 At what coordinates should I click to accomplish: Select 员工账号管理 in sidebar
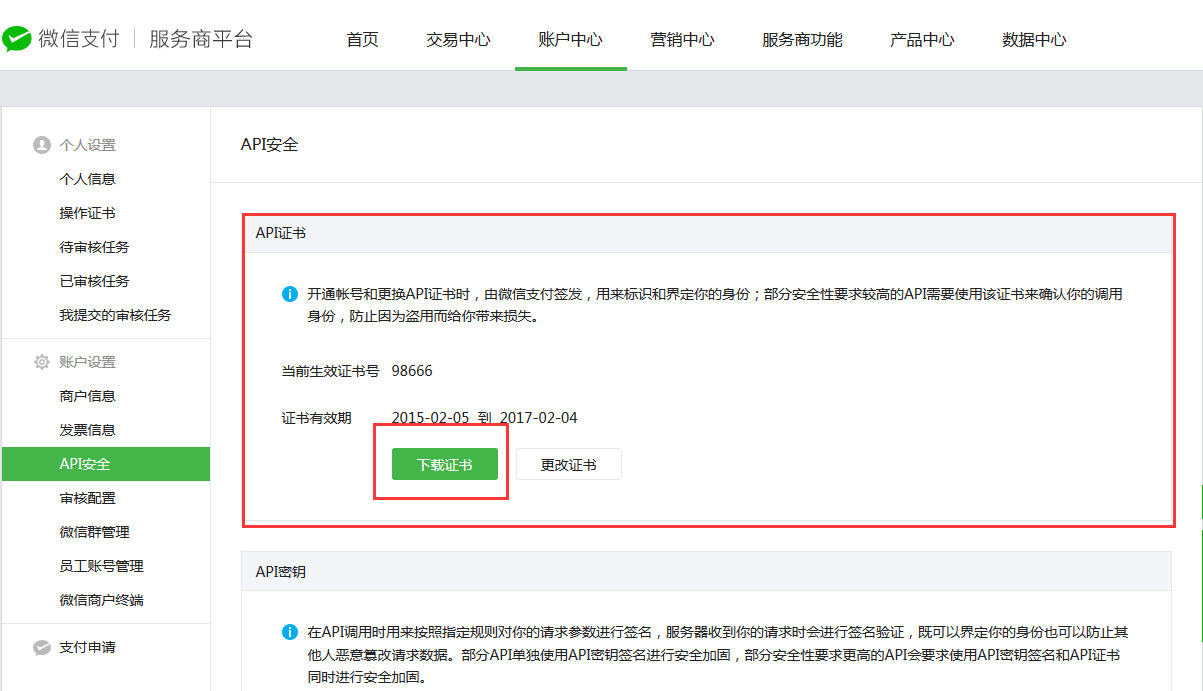pos(101,566)
